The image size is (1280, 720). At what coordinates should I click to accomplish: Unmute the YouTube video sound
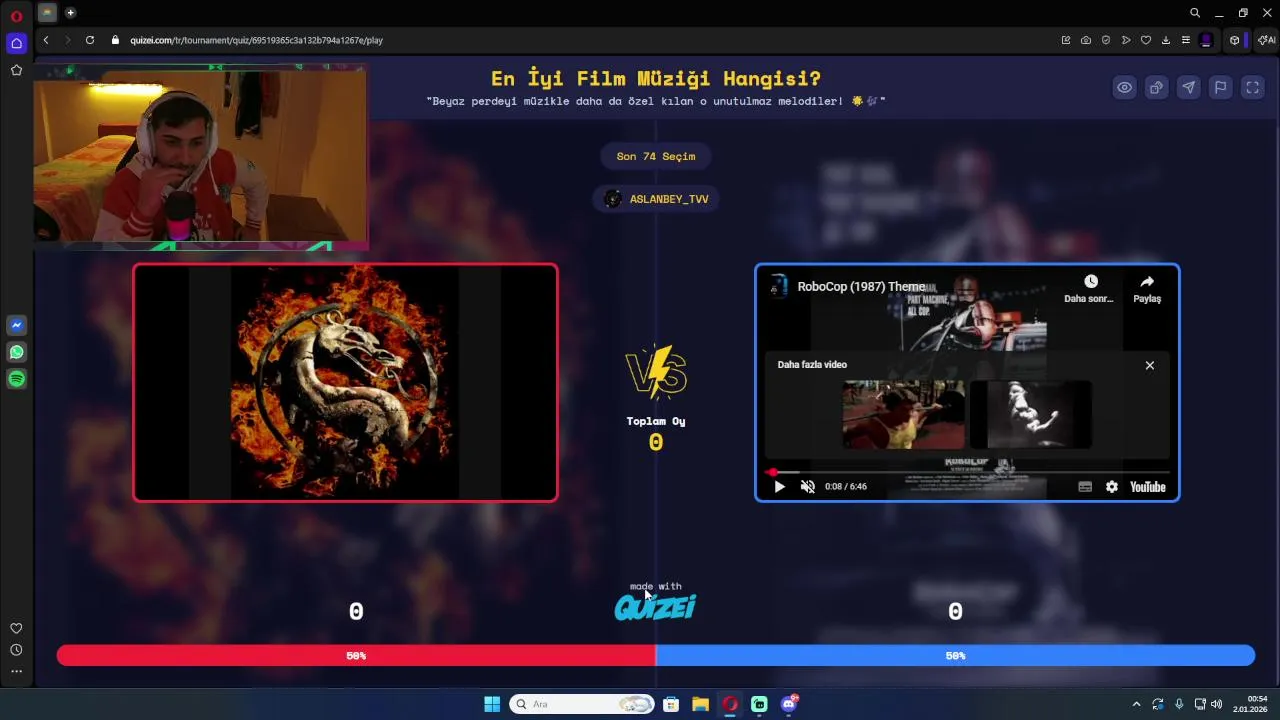click(x=807, y=487)
